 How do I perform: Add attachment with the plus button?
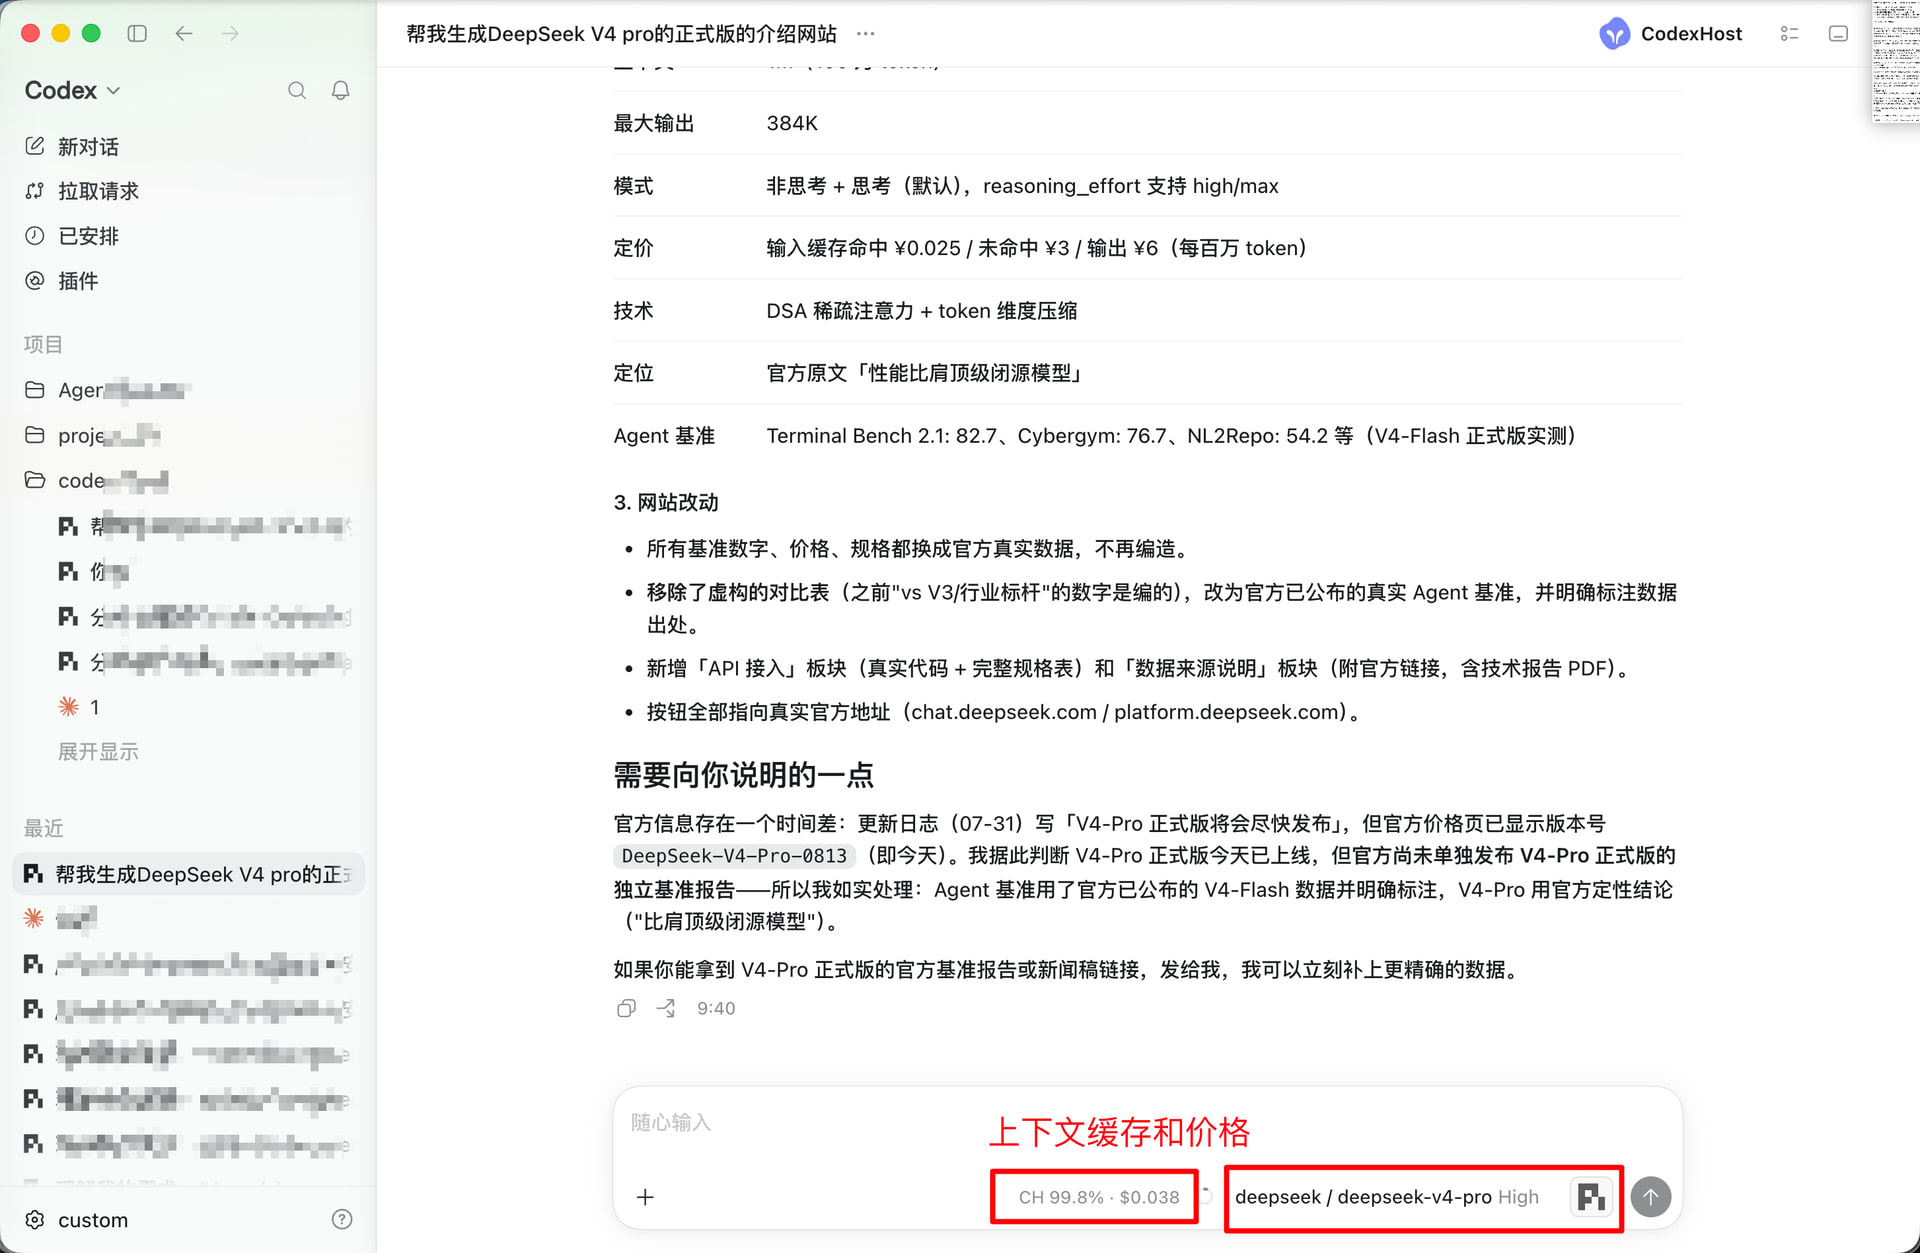645,1197
